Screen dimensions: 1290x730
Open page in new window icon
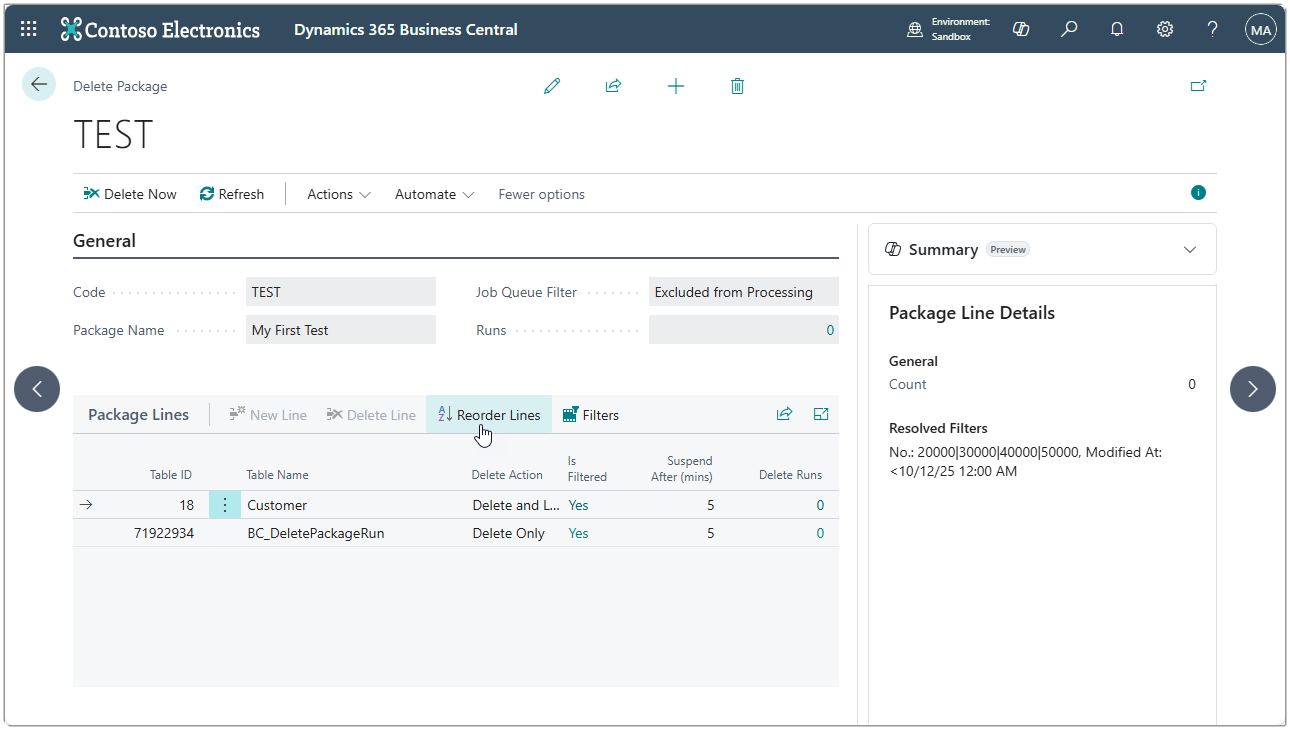(1198, 86)
